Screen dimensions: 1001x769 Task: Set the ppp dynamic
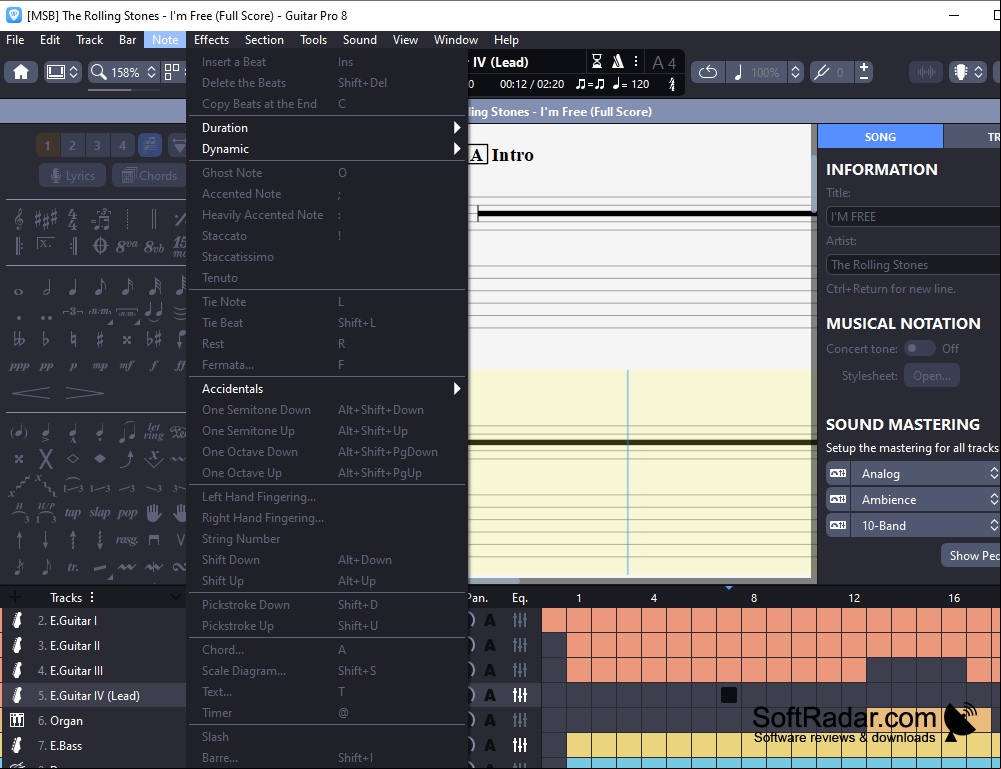pyautogui.click(x=19, y=366)
